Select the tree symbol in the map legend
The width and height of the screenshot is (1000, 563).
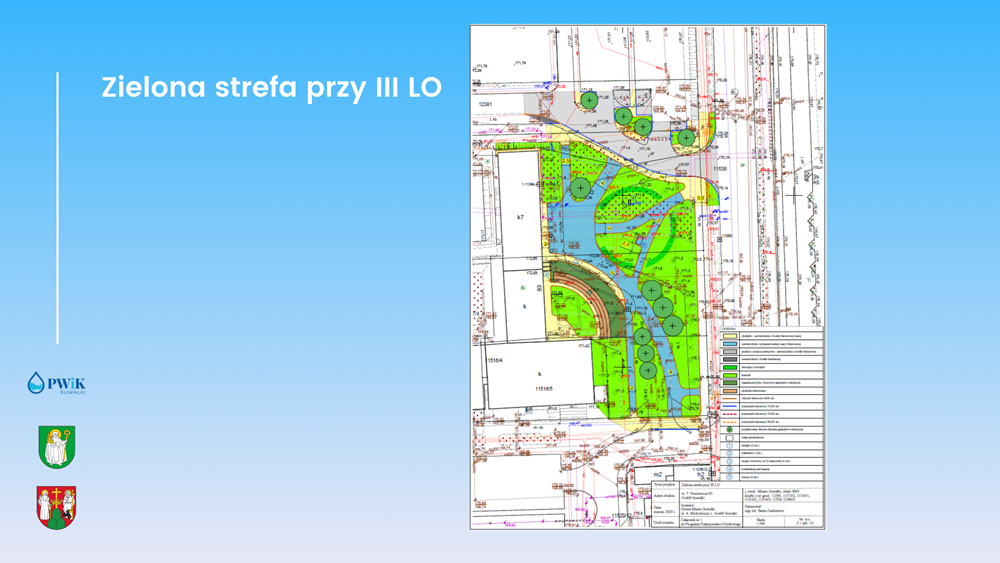coord(728,428)
